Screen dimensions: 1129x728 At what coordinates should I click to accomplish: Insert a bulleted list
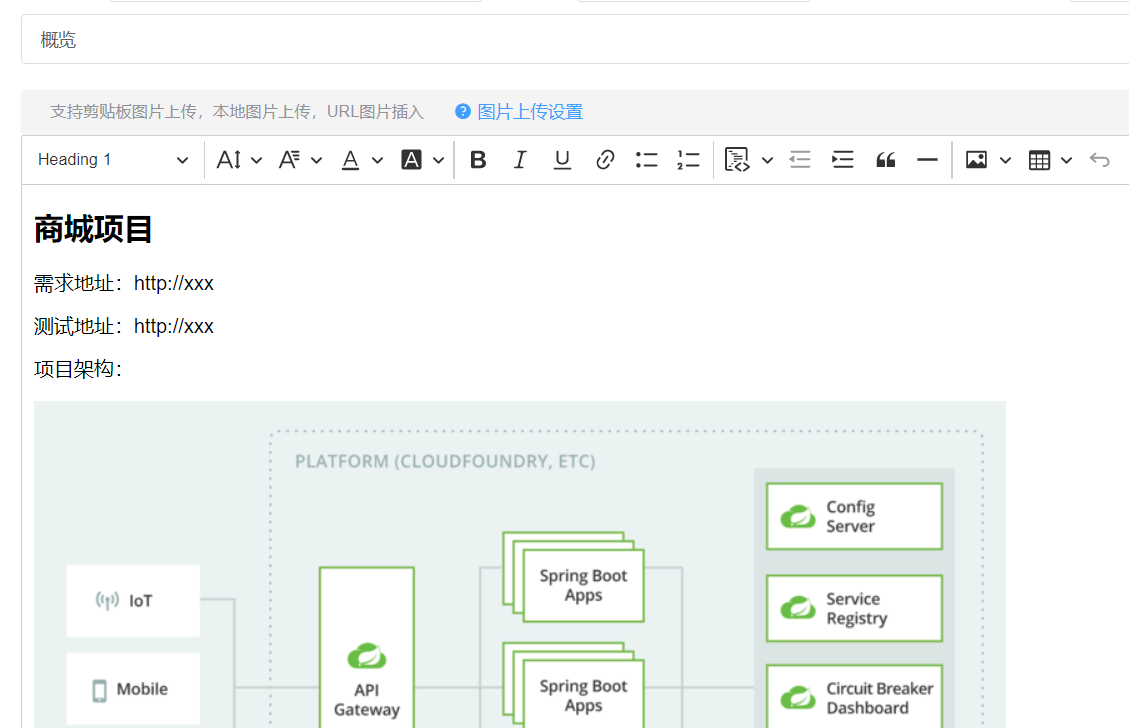coord(647,160)
